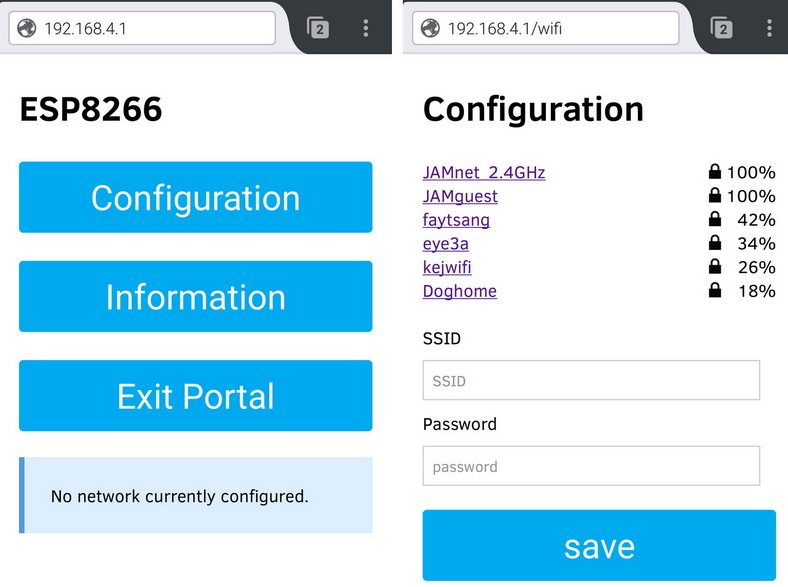Image resolution: width=788 pixels, height=587 pixels.
Task: Open tab switcher in left browser
Action: (x=318, y=29)
